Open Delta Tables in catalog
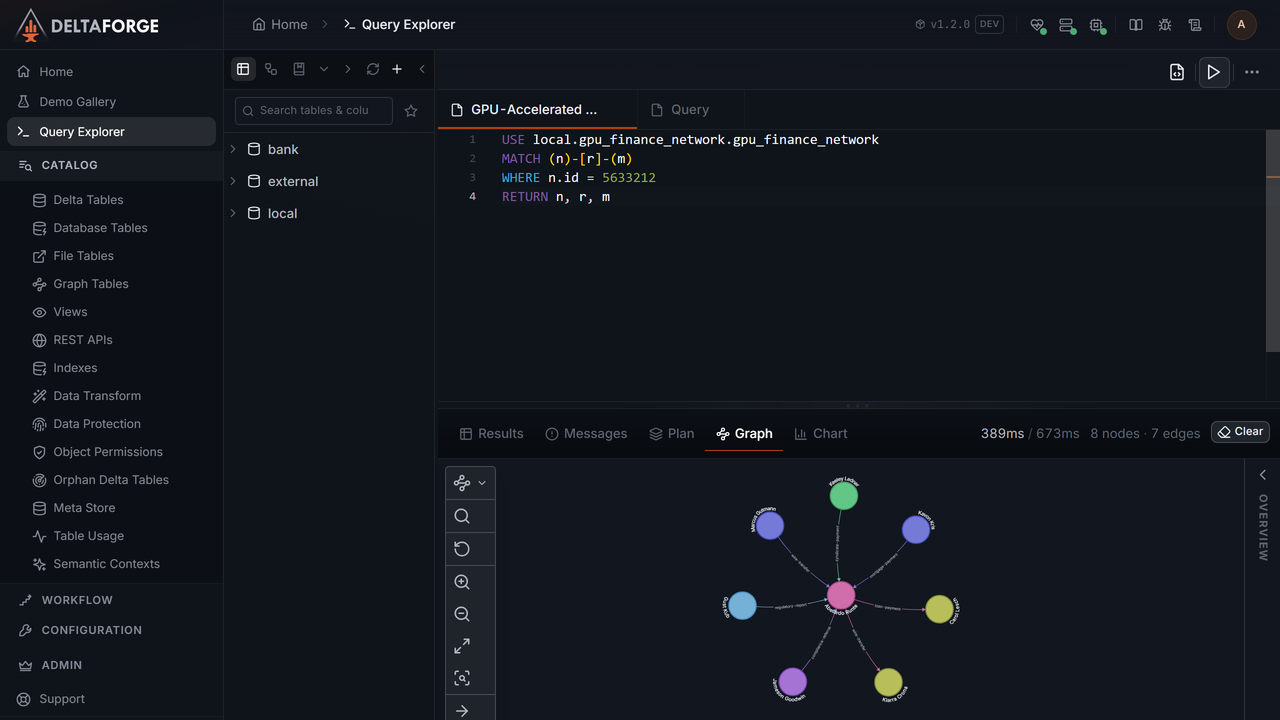This screenshot has width=1280, height=720. pyautogui.click(x=88, y=200)
